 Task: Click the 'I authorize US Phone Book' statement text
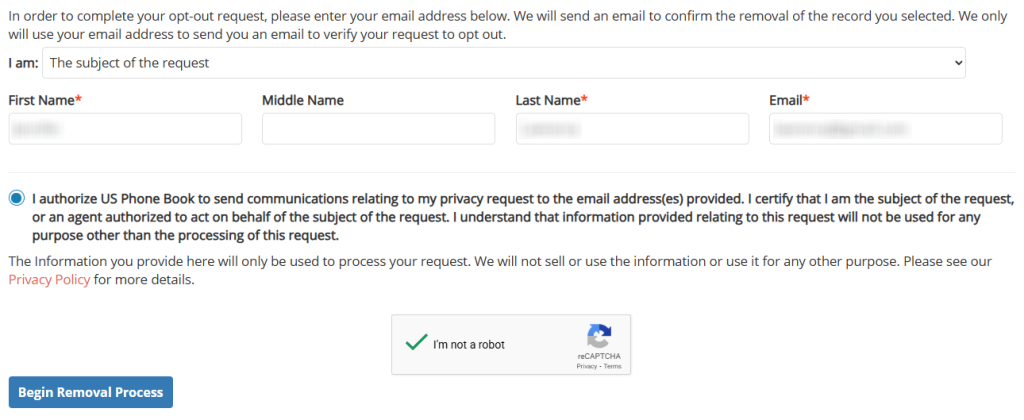click(500, 216)
